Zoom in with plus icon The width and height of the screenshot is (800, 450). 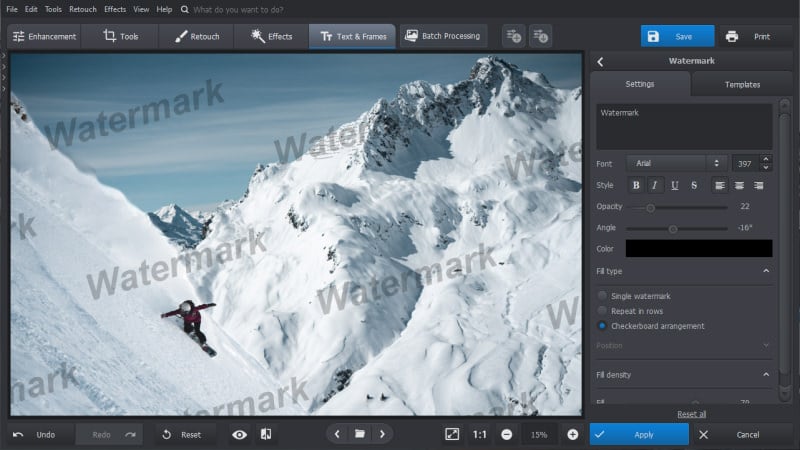(x=572, y=435)
